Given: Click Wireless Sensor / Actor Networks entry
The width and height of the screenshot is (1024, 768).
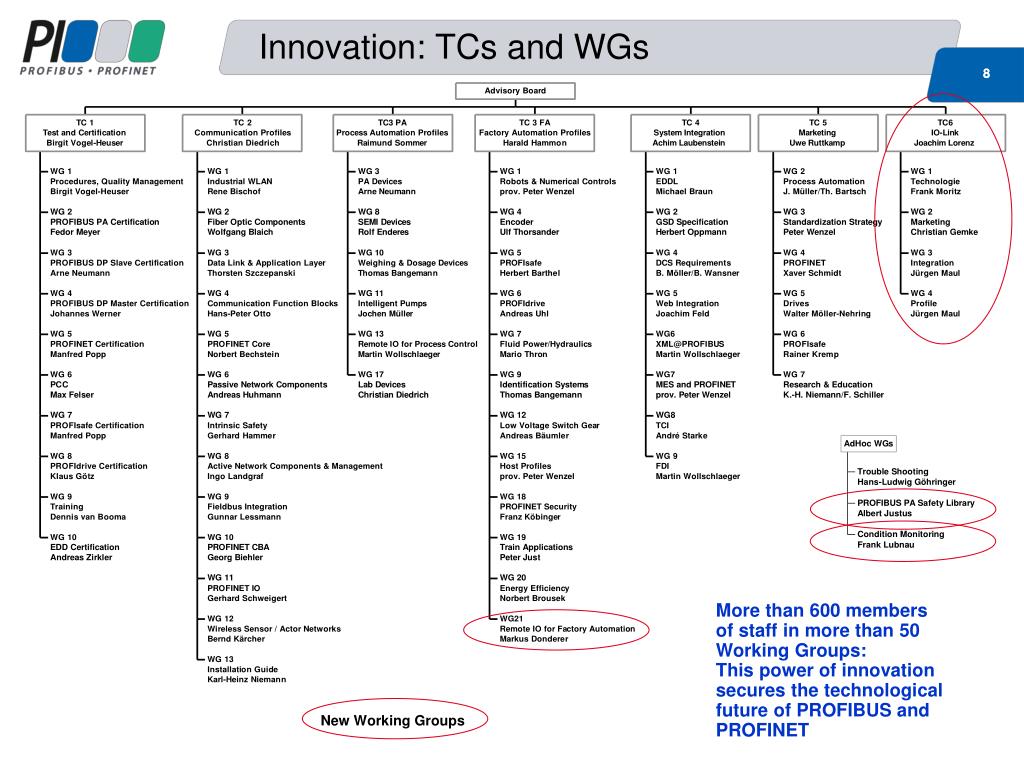Looking at the screenshot, I should [x=274, y=629].
